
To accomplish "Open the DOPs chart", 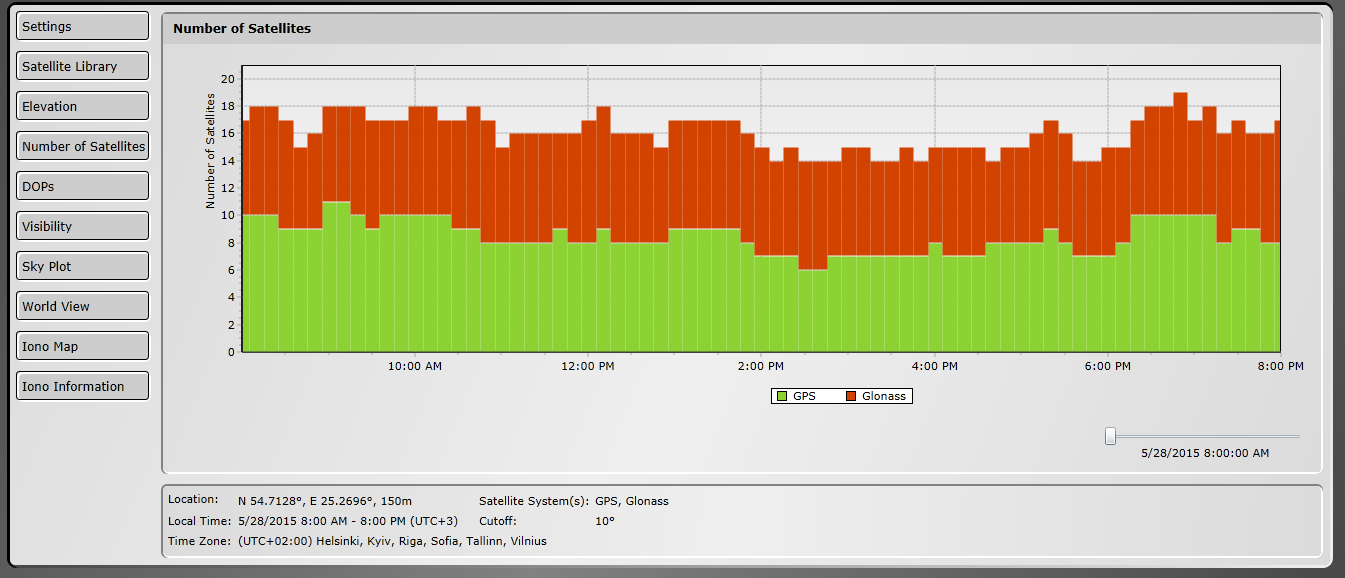I will pos(83,186).
